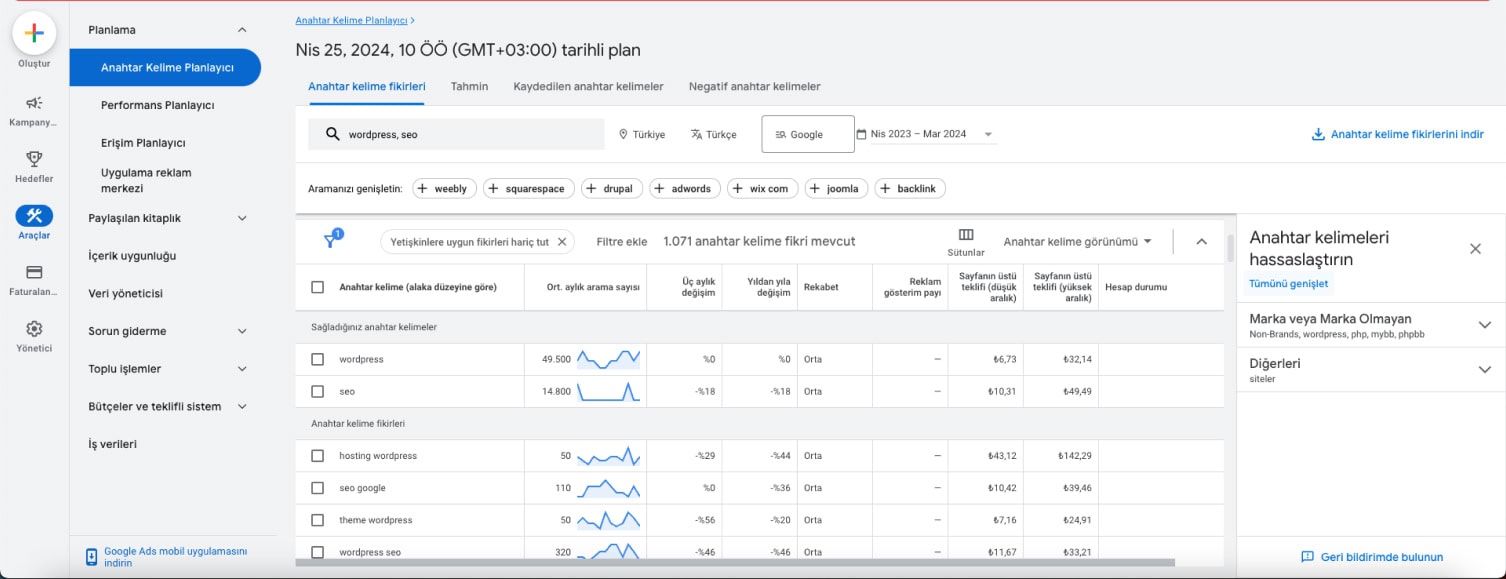Open Erişim Planlayıcı
The height and width of the screenshot is (579, 1506).
pyautogui.click(x=143, y=143)
